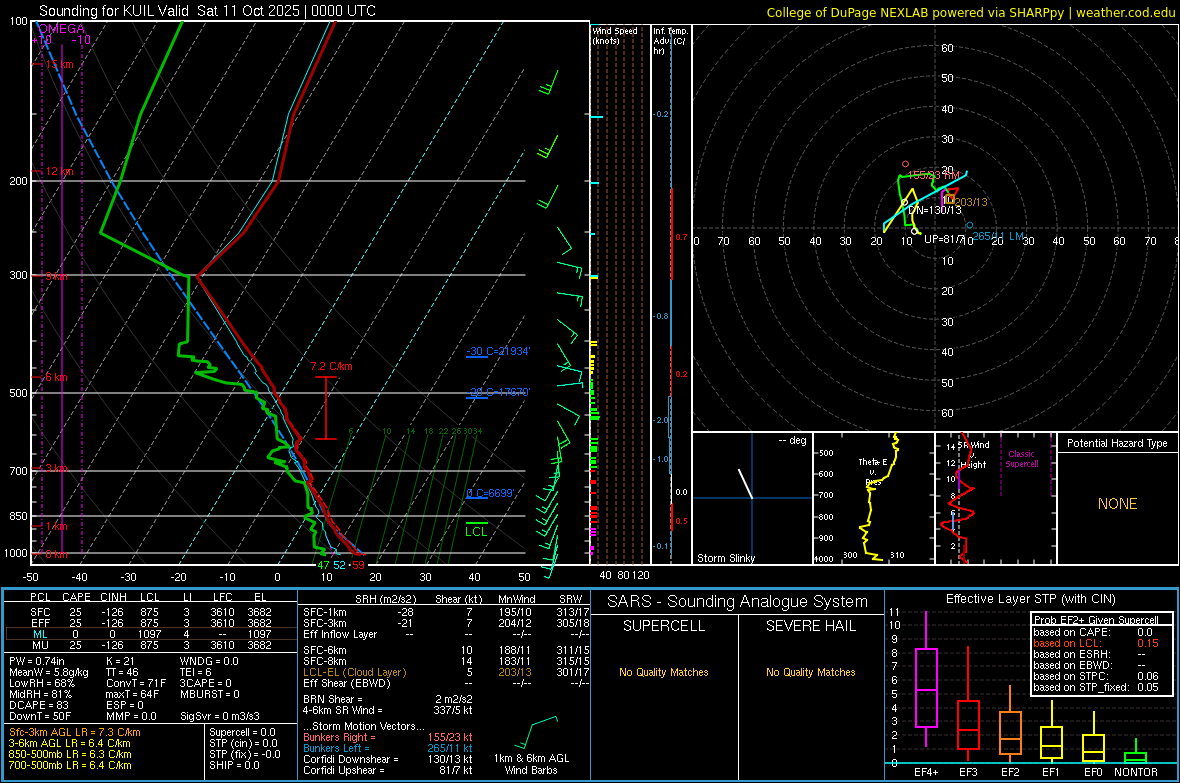Click the SUPERCELL column heading
The width and height of the screenshot is (1180, 783).
click(x=664, y=626)
